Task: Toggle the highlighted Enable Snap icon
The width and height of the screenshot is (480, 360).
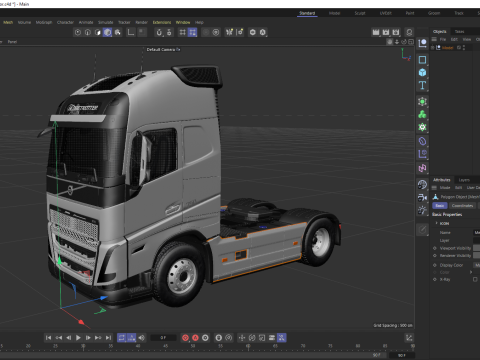Action: pos(192,32)
